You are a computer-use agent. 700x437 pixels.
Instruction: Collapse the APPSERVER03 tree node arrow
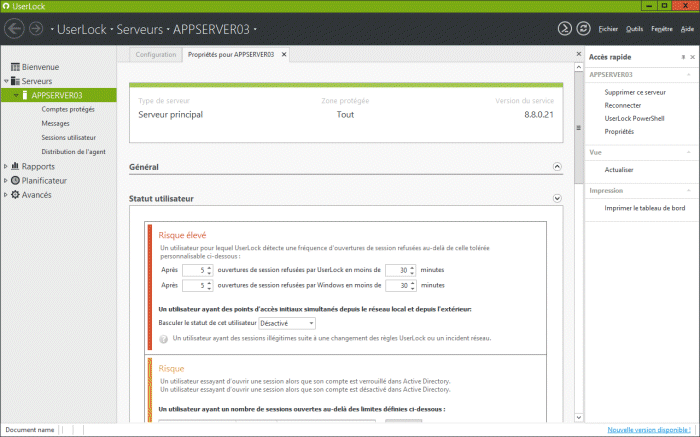(x=16, y=96)
